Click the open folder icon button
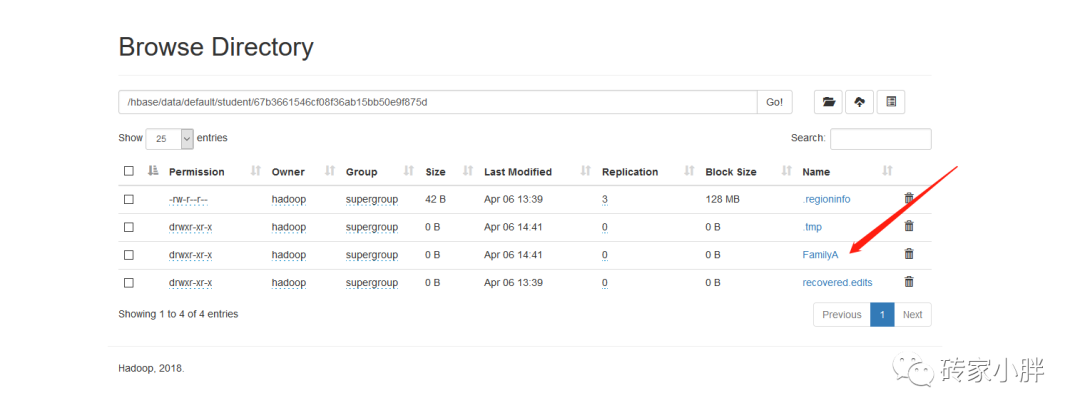This screenshot has height=418, width=1080. [827, 102]
